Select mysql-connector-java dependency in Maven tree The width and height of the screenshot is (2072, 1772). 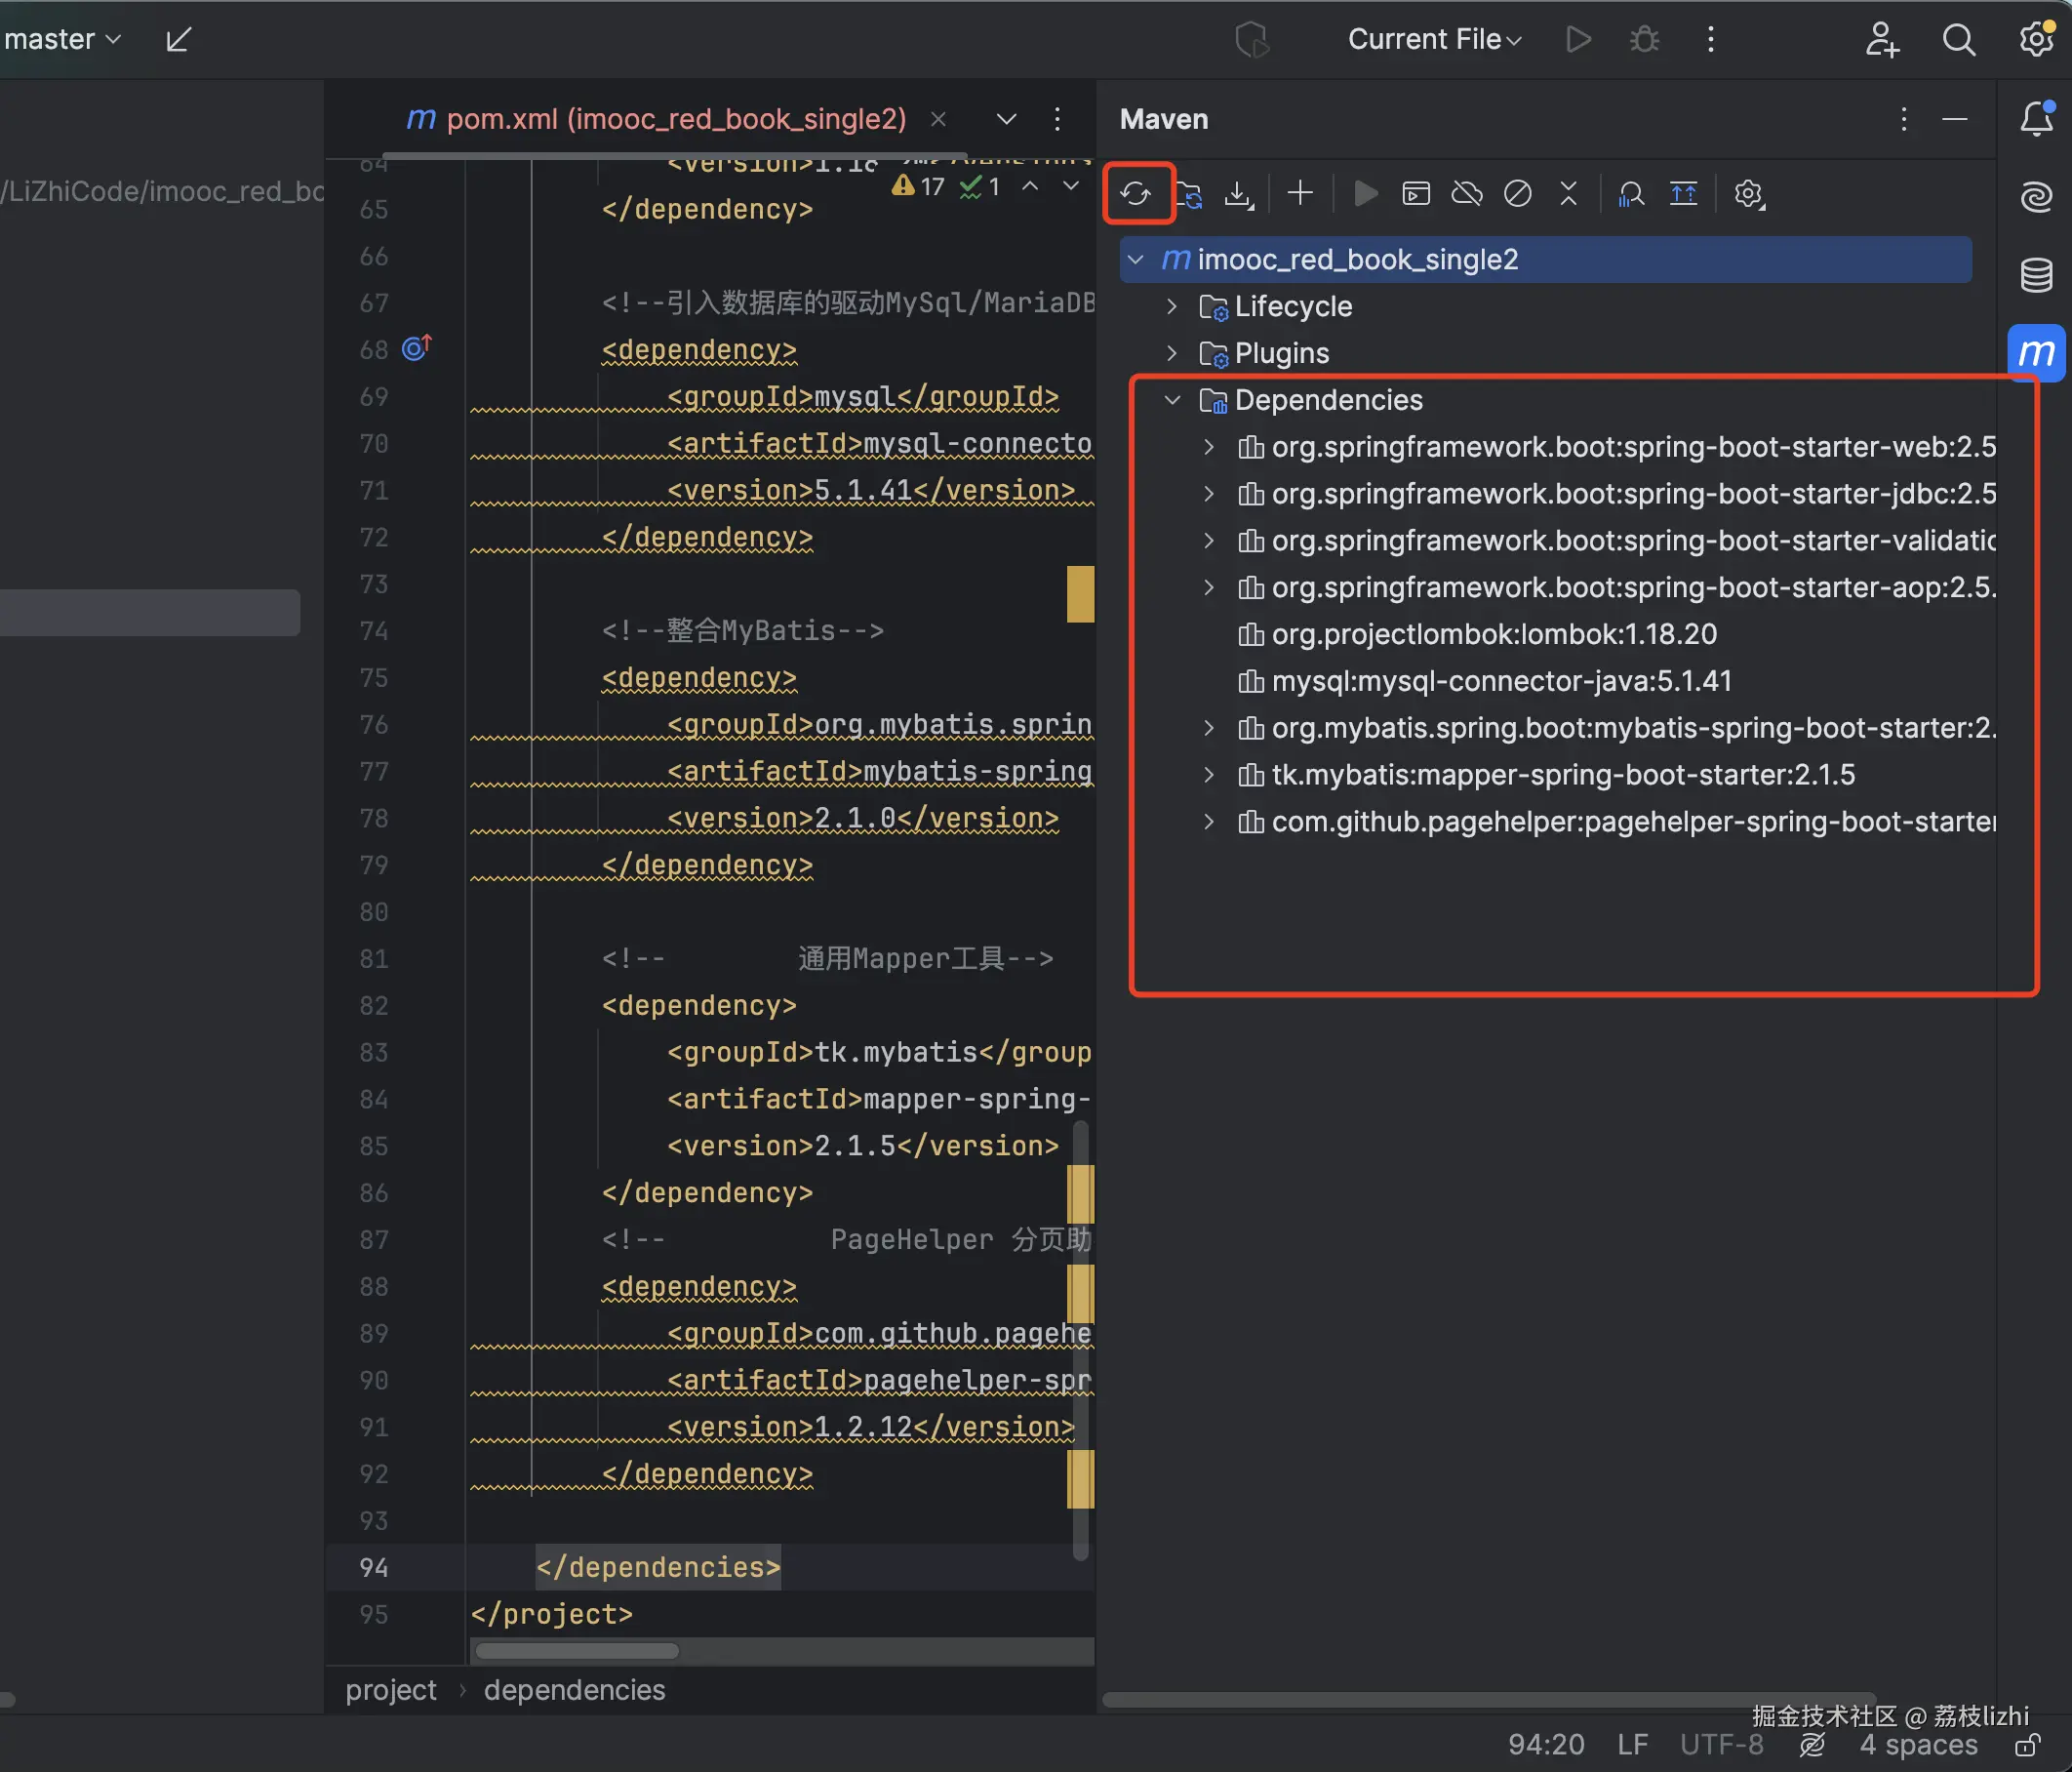(1500, 682)
